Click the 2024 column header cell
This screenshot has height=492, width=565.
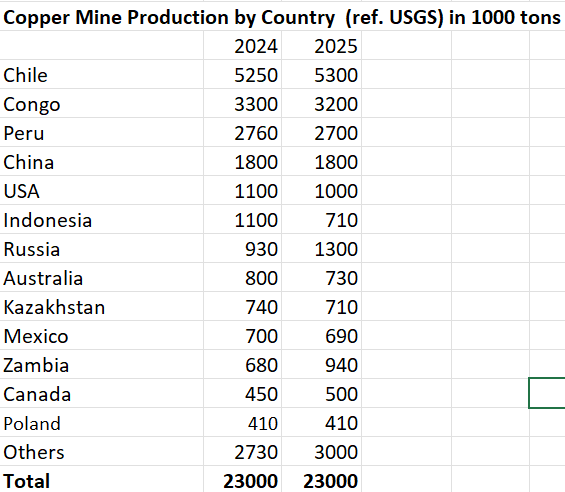[x=243, y=46]
